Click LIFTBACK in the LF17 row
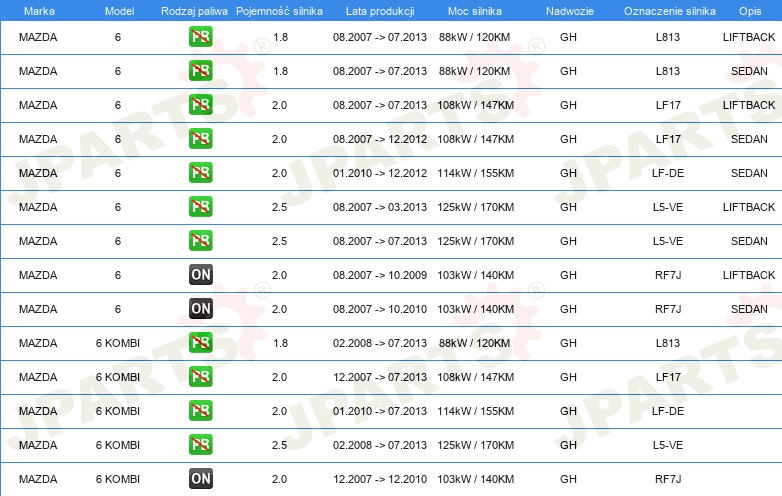The image size is (782, 496). [x=748, y=105]
